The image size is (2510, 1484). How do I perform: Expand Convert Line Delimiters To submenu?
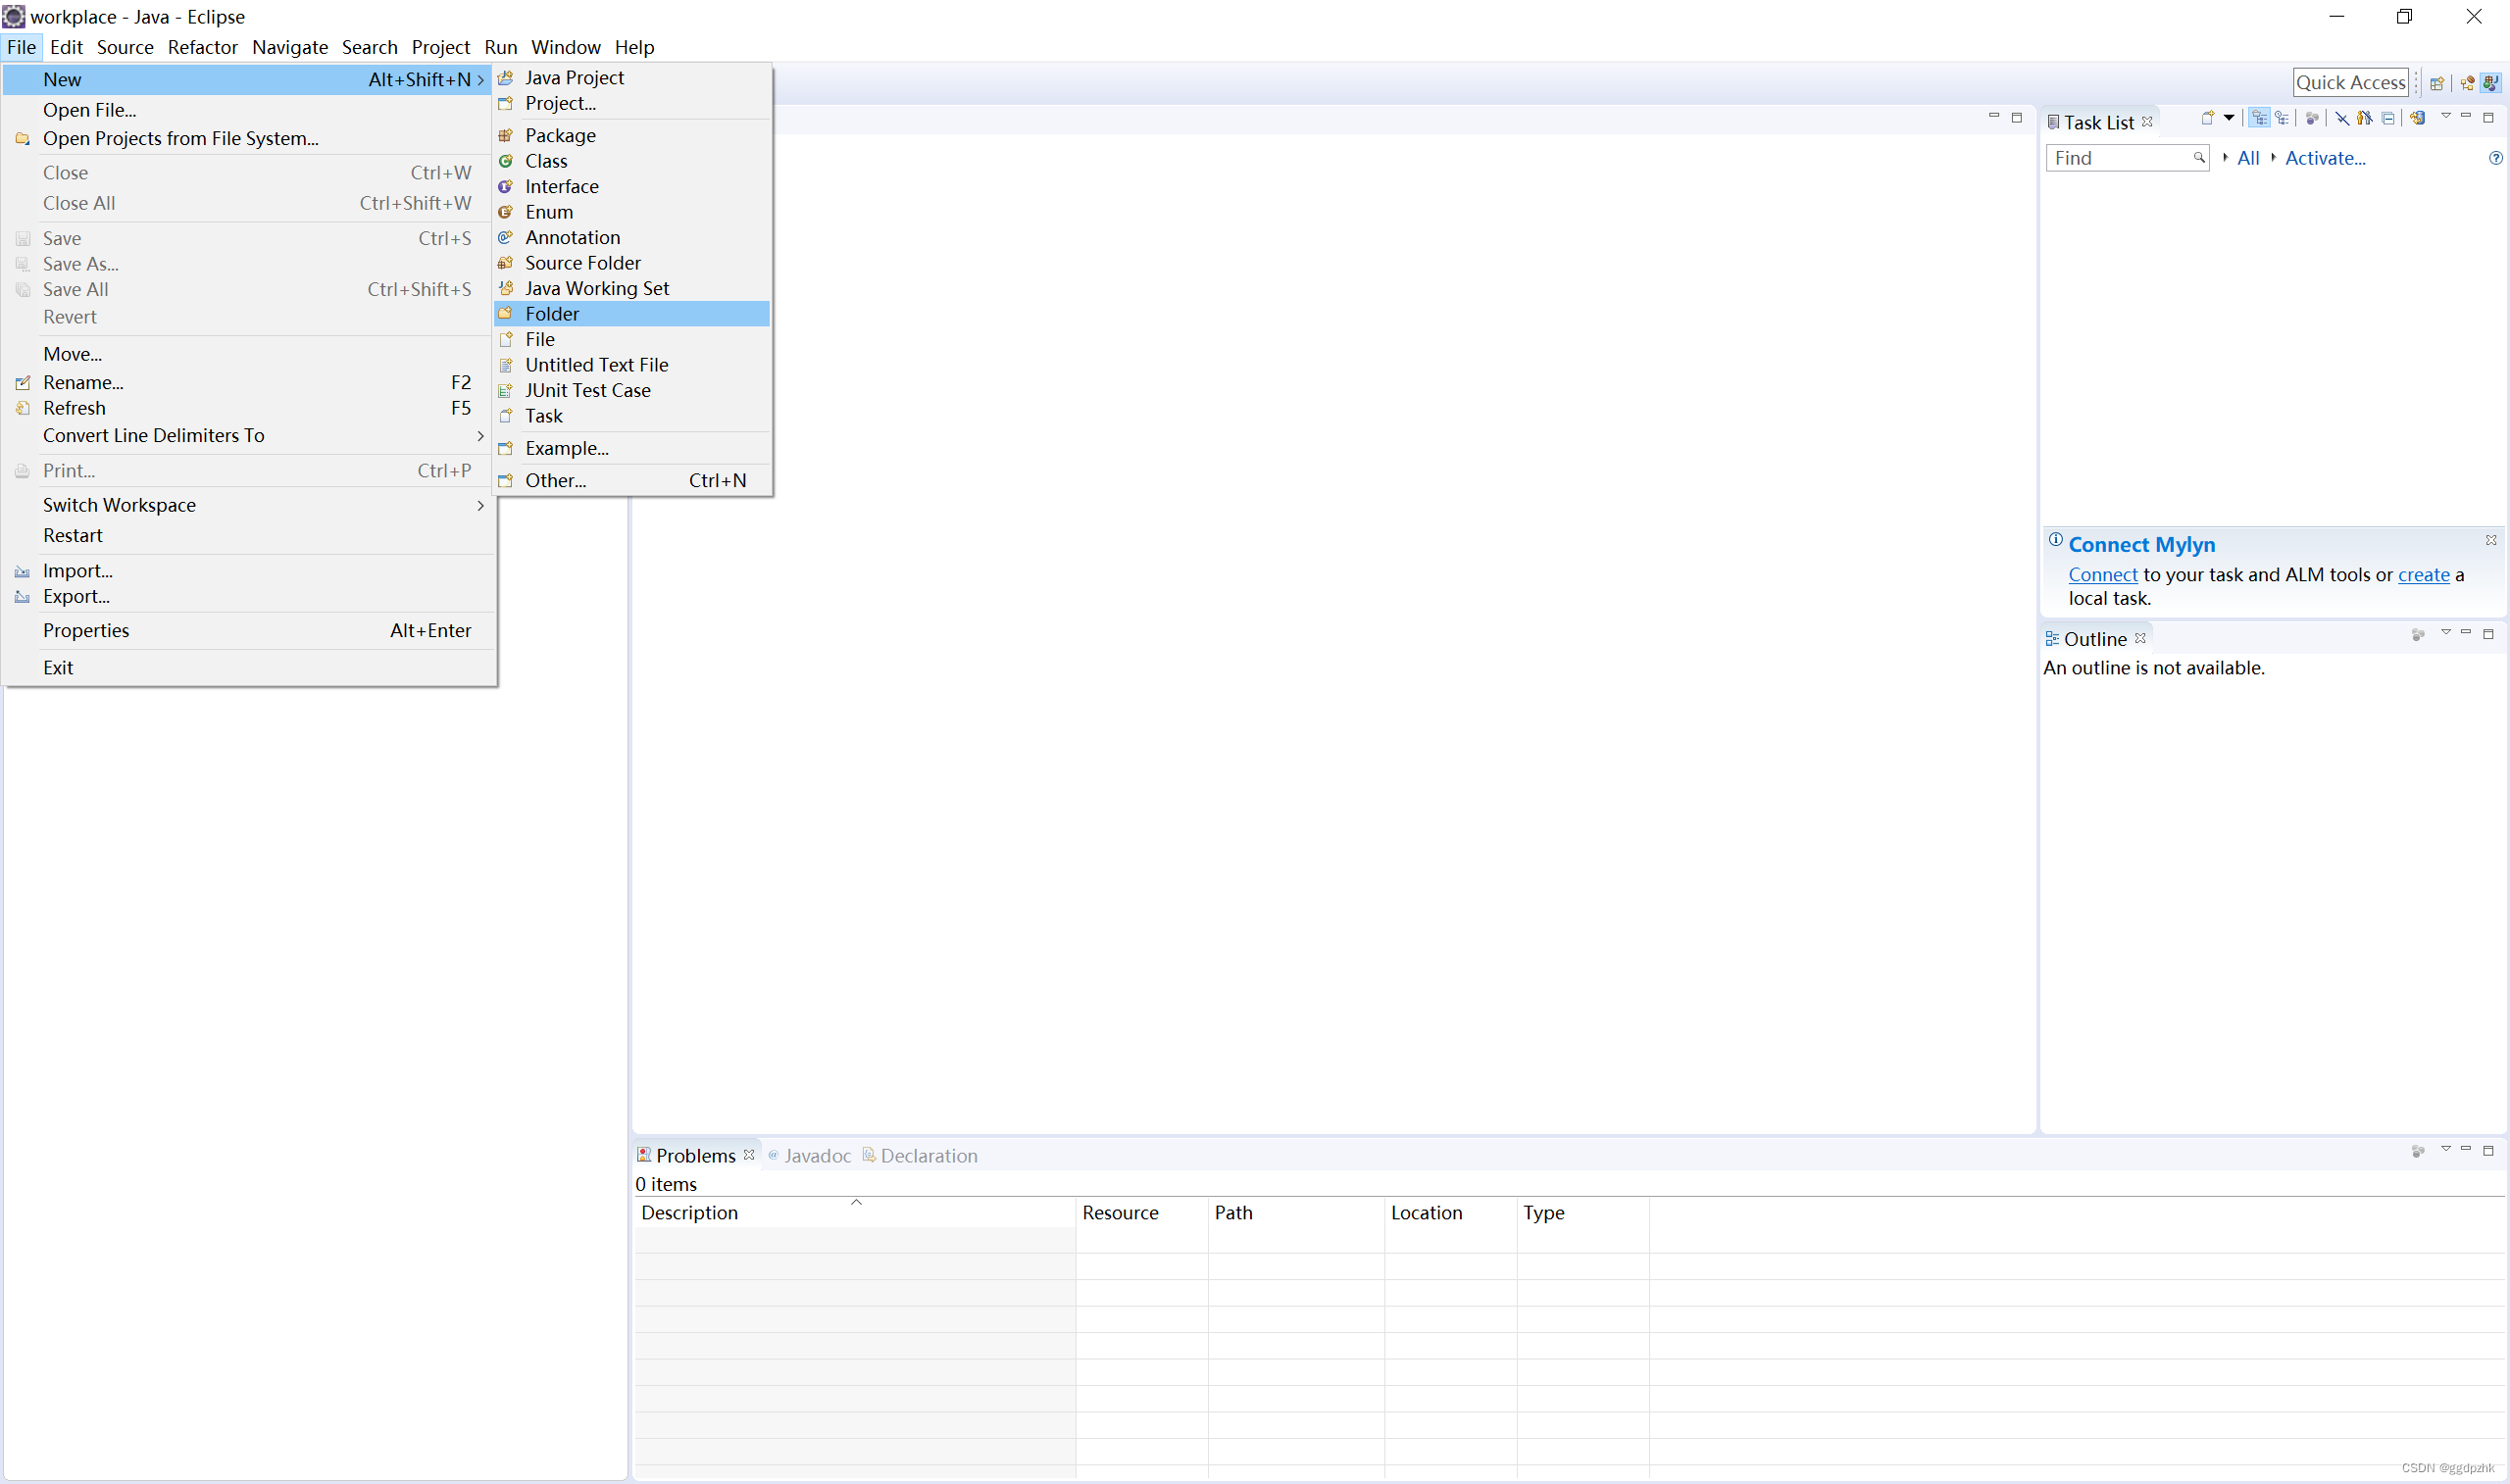pos(249,436)
